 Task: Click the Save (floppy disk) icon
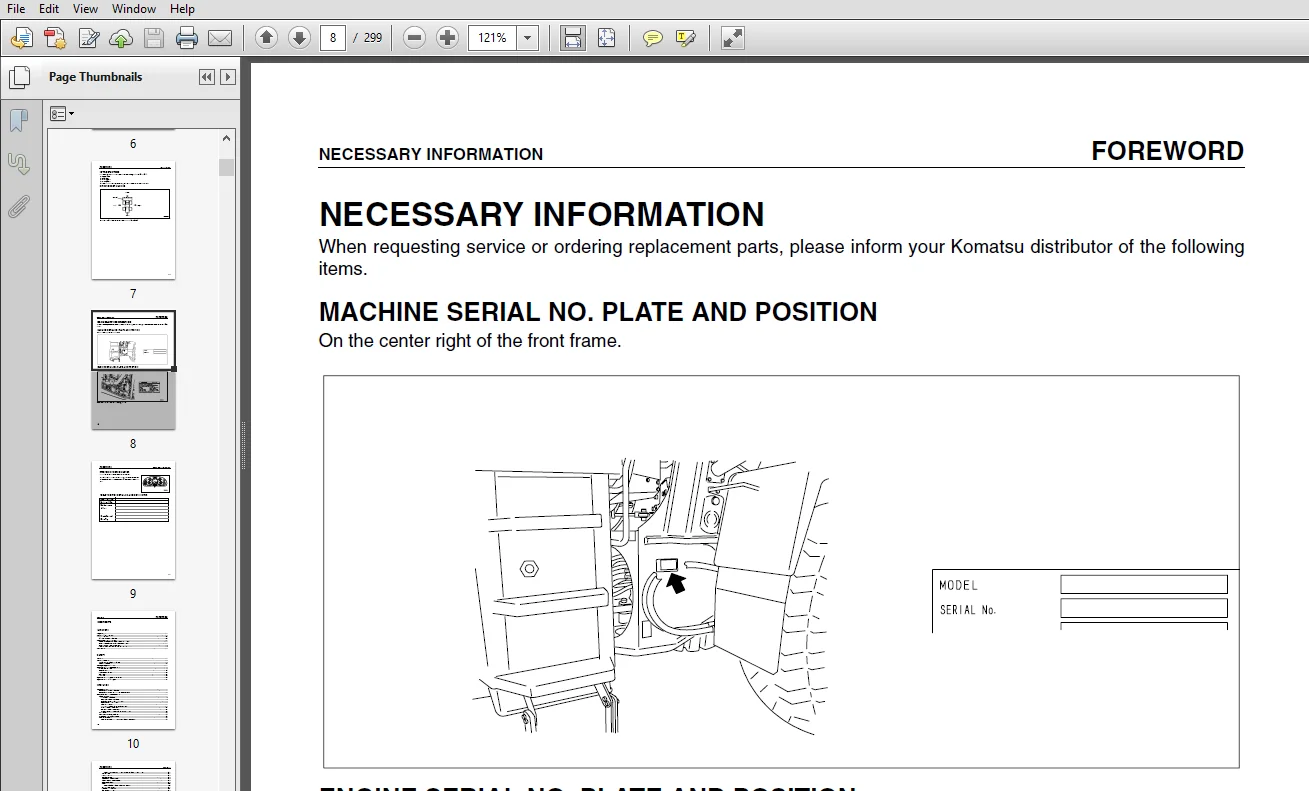(154, 39)
